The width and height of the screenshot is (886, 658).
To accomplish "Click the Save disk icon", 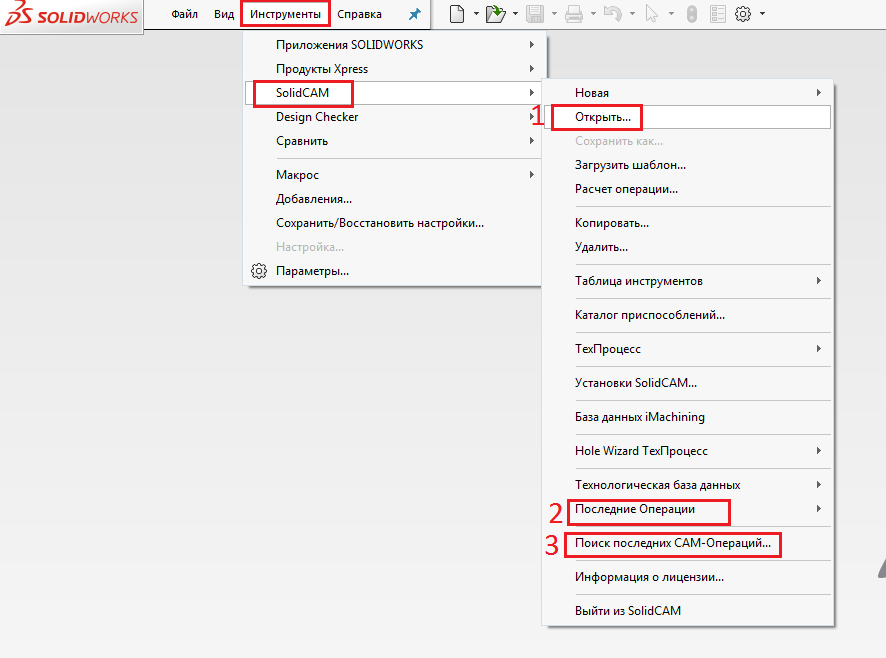I will (535, 14).
